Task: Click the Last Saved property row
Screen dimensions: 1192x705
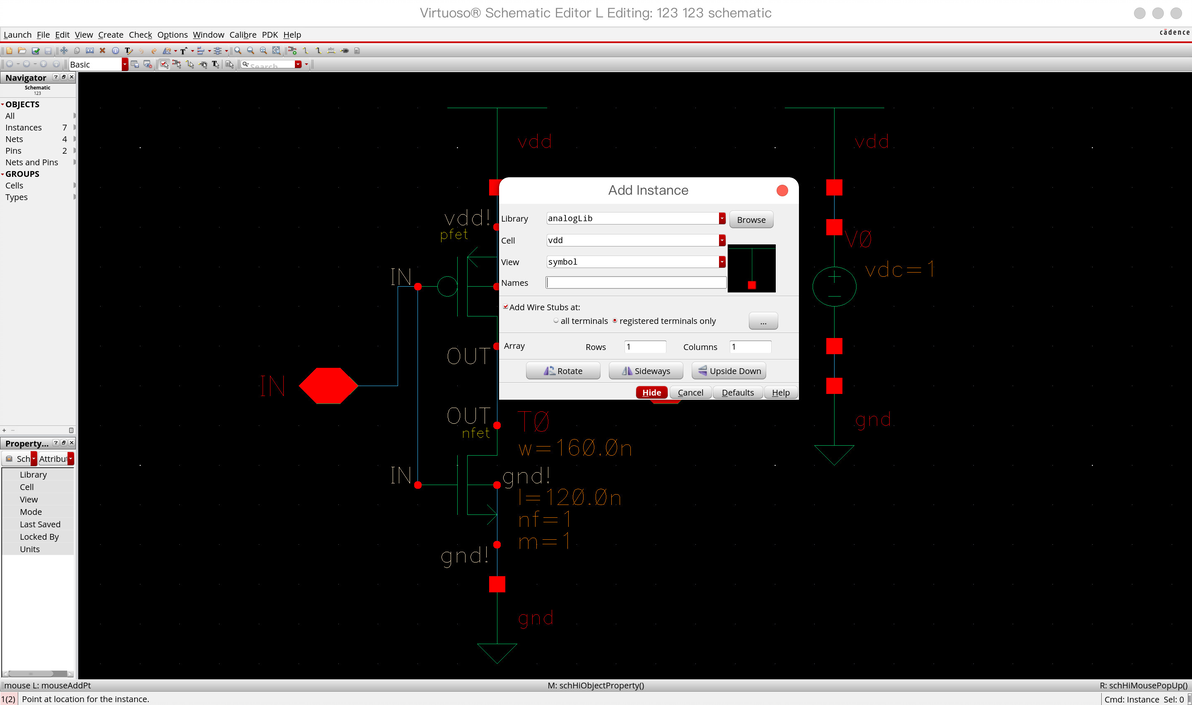Action: [x=40, y=524]
